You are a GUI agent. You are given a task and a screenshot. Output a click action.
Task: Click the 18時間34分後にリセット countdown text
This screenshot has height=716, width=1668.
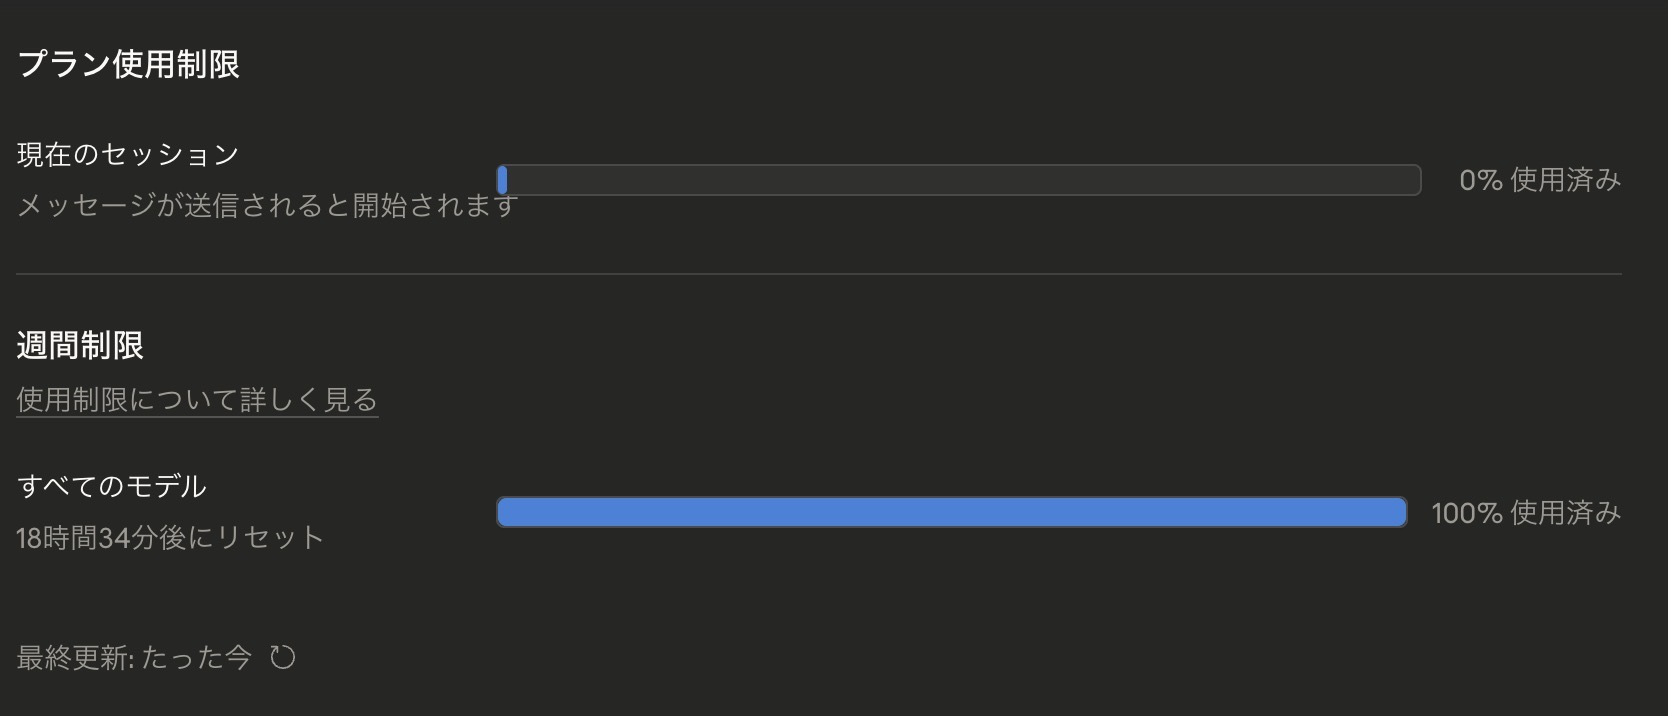pos(170,538)
